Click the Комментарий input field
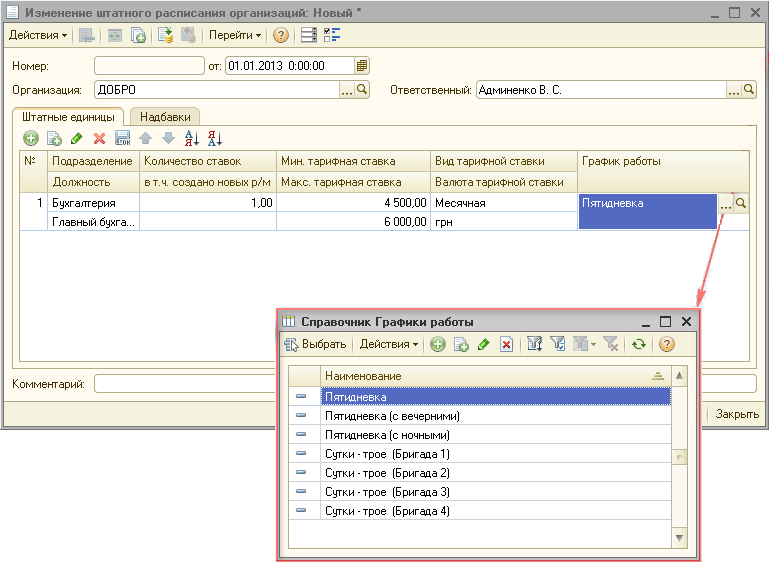 point(185,383)
